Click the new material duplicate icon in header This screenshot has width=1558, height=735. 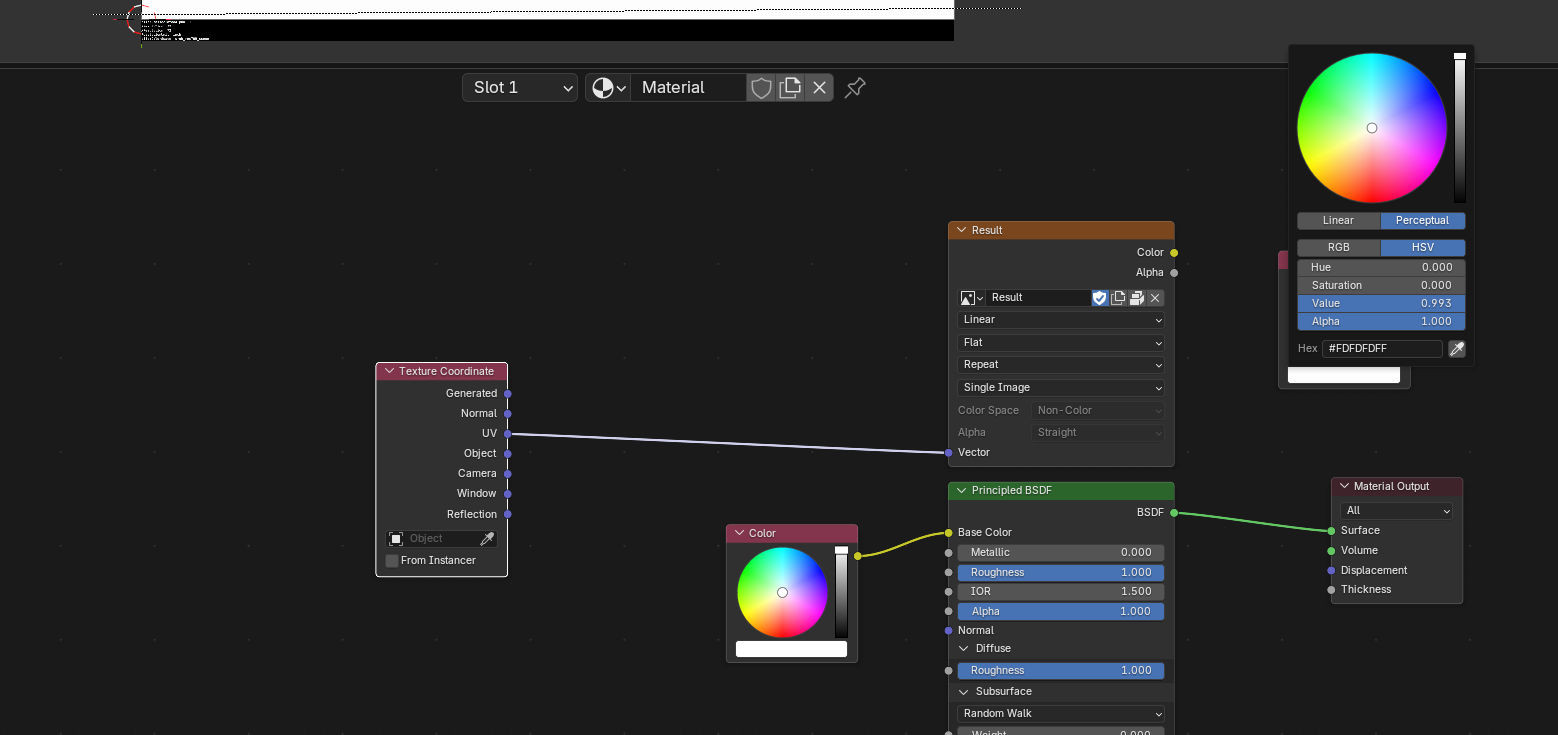coord(790,88)
